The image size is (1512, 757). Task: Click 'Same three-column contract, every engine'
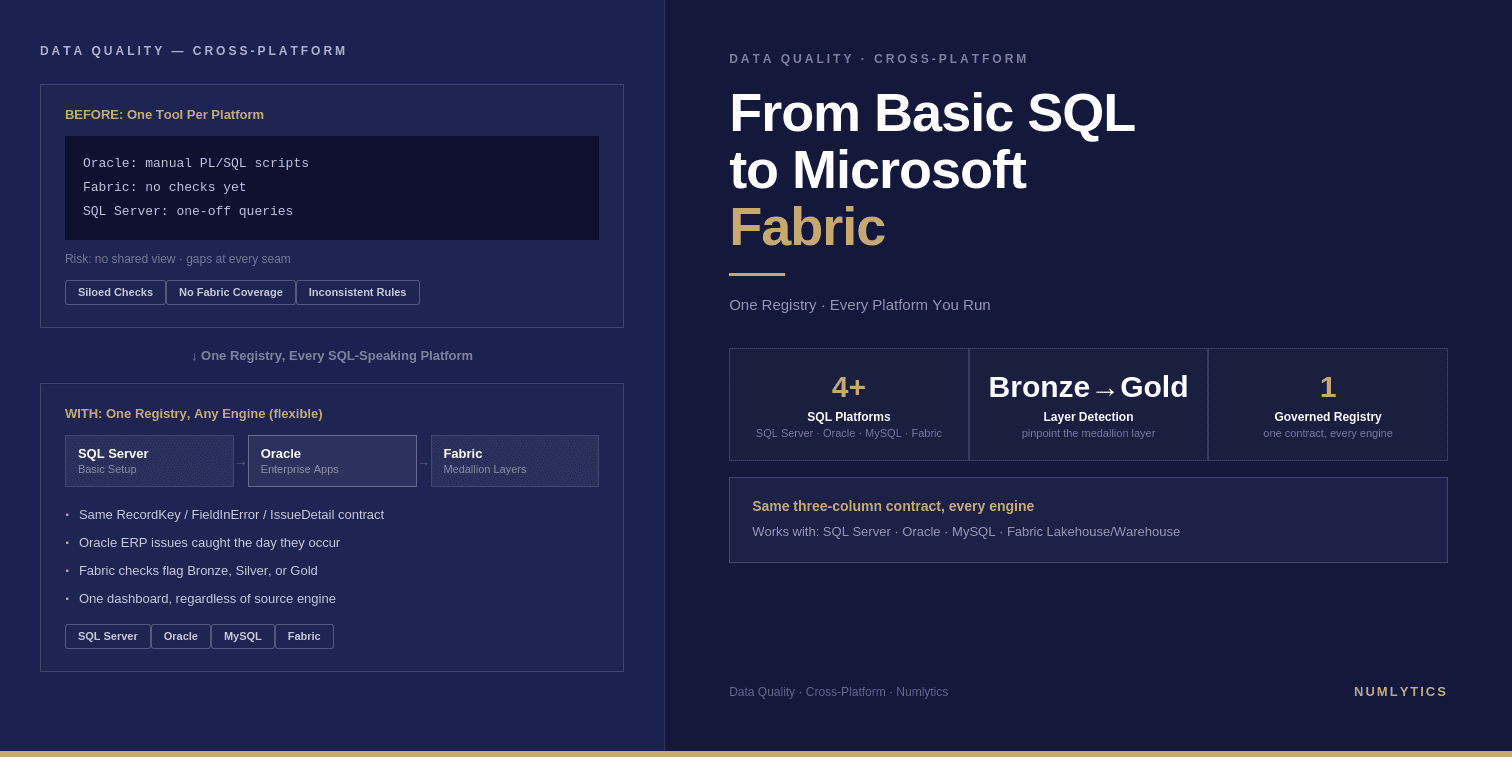893,506
